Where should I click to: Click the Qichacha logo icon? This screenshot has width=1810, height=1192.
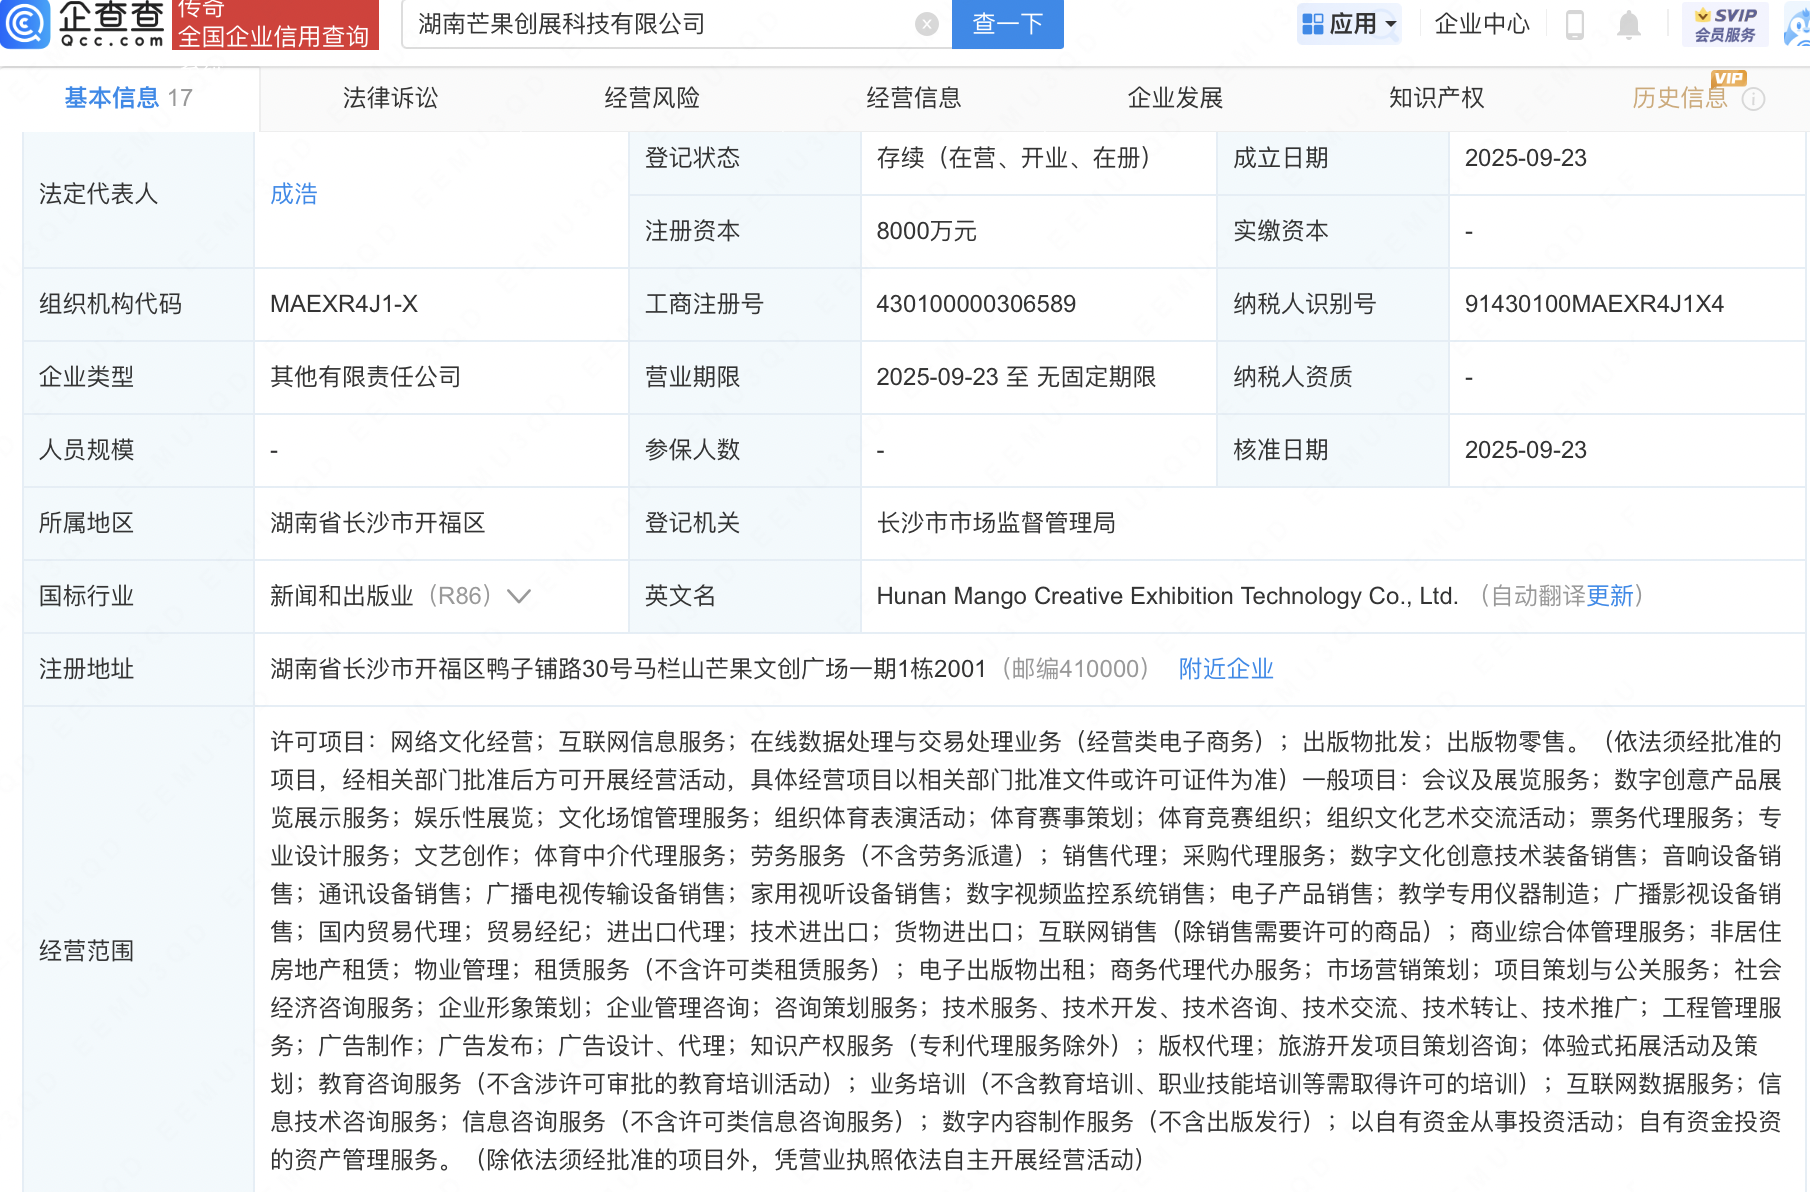click(25, 24)
